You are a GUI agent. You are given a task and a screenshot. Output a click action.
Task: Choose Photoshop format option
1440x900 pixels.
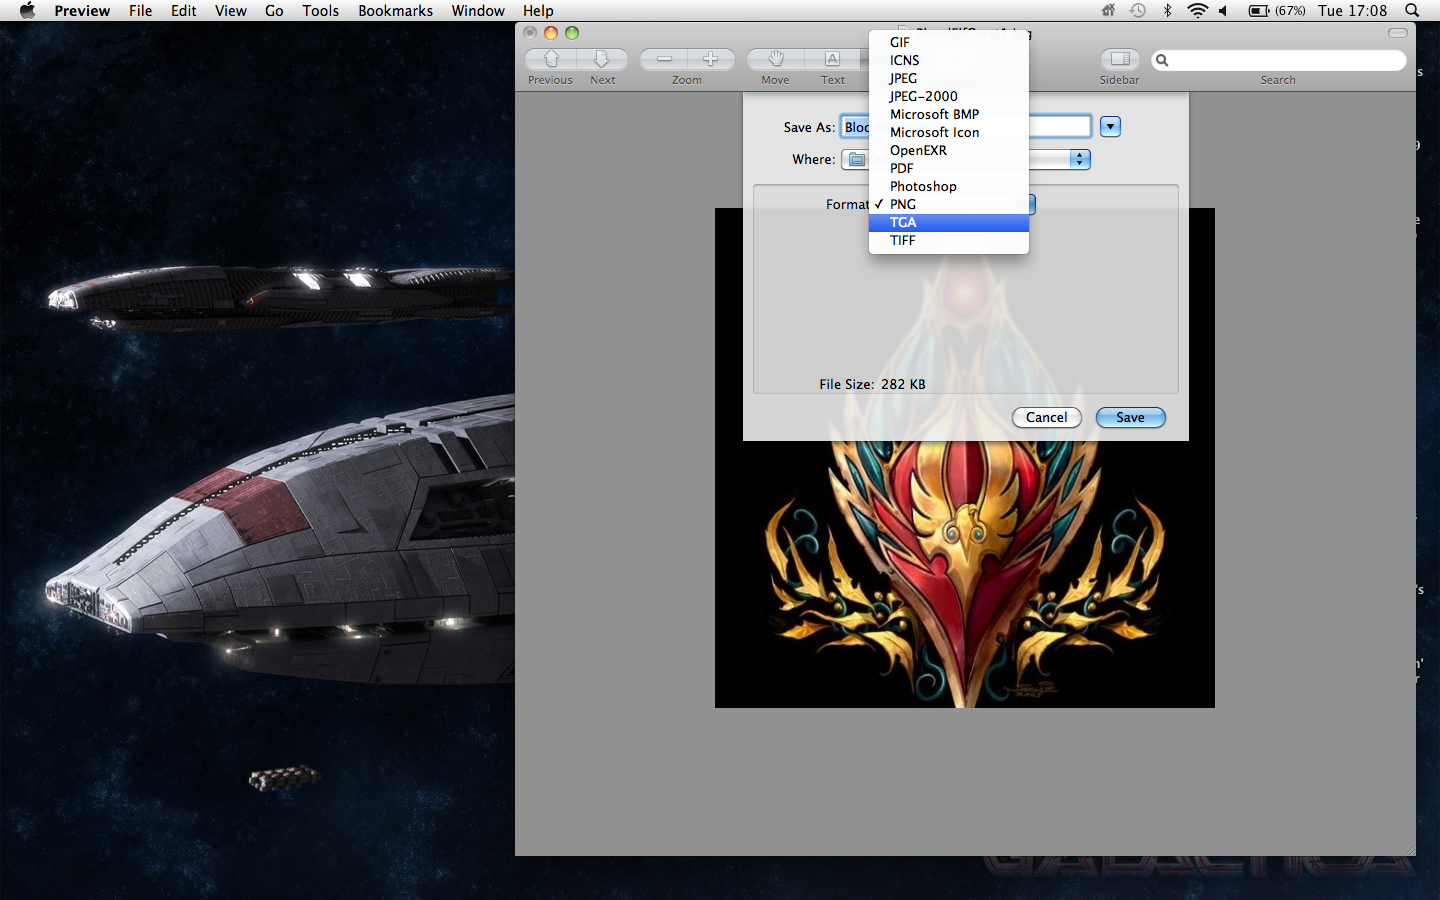[949, 186]
